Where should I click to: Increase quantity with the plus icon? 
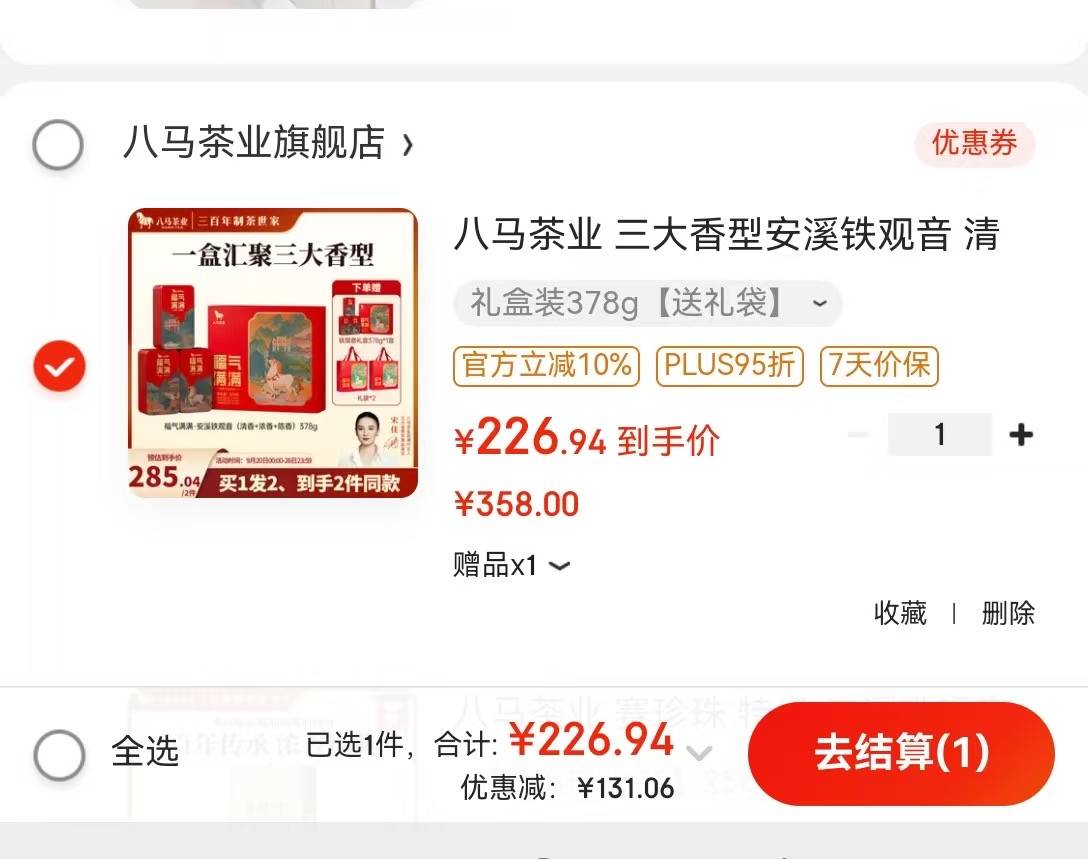[1021, 435]
